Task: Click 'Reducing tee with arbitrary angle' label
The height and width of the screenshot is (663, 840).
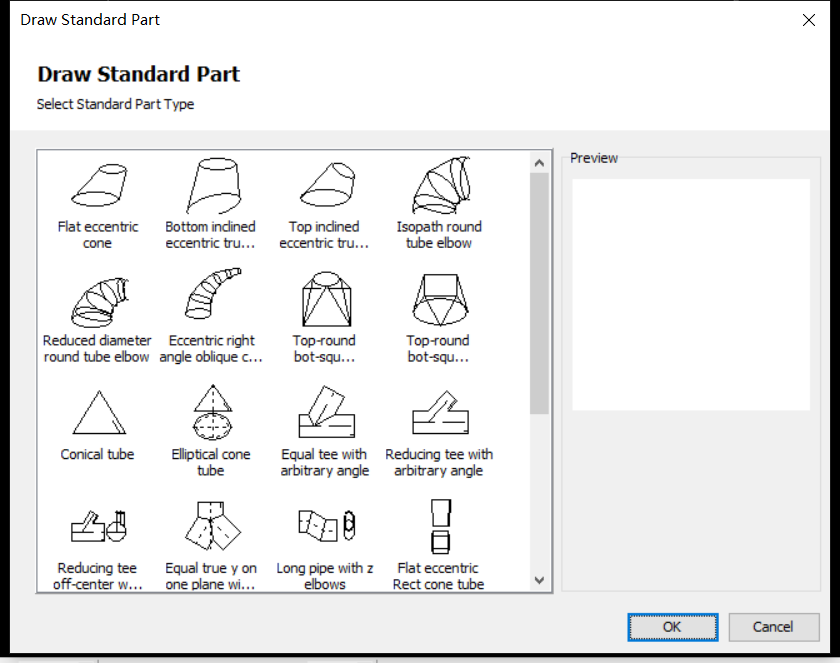Action: 439,462
